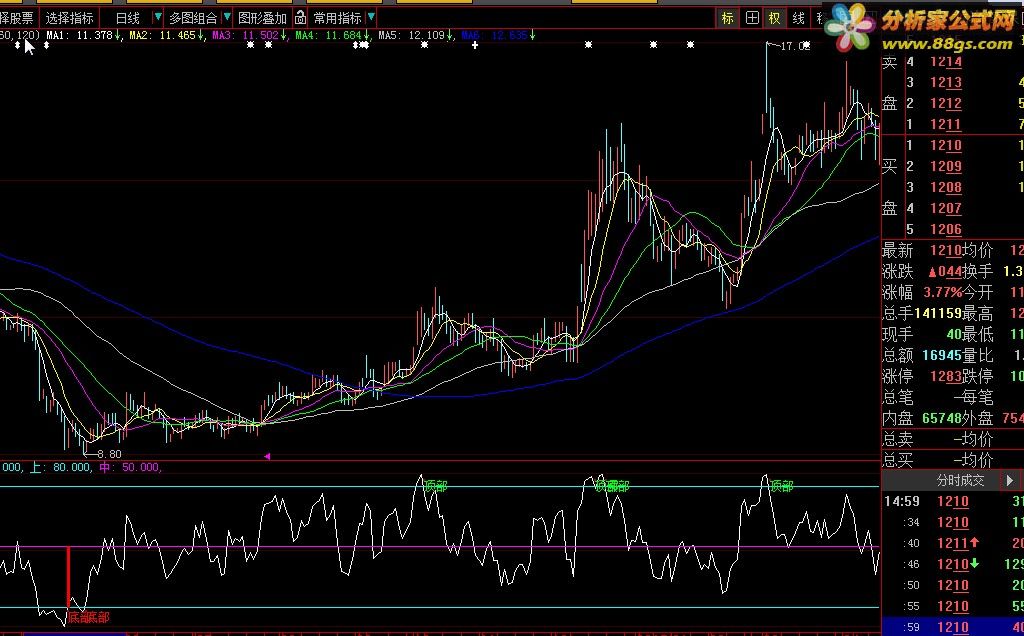
Task: Click the 最新 latest price value 1210
Action: click(x=946, y=250)
